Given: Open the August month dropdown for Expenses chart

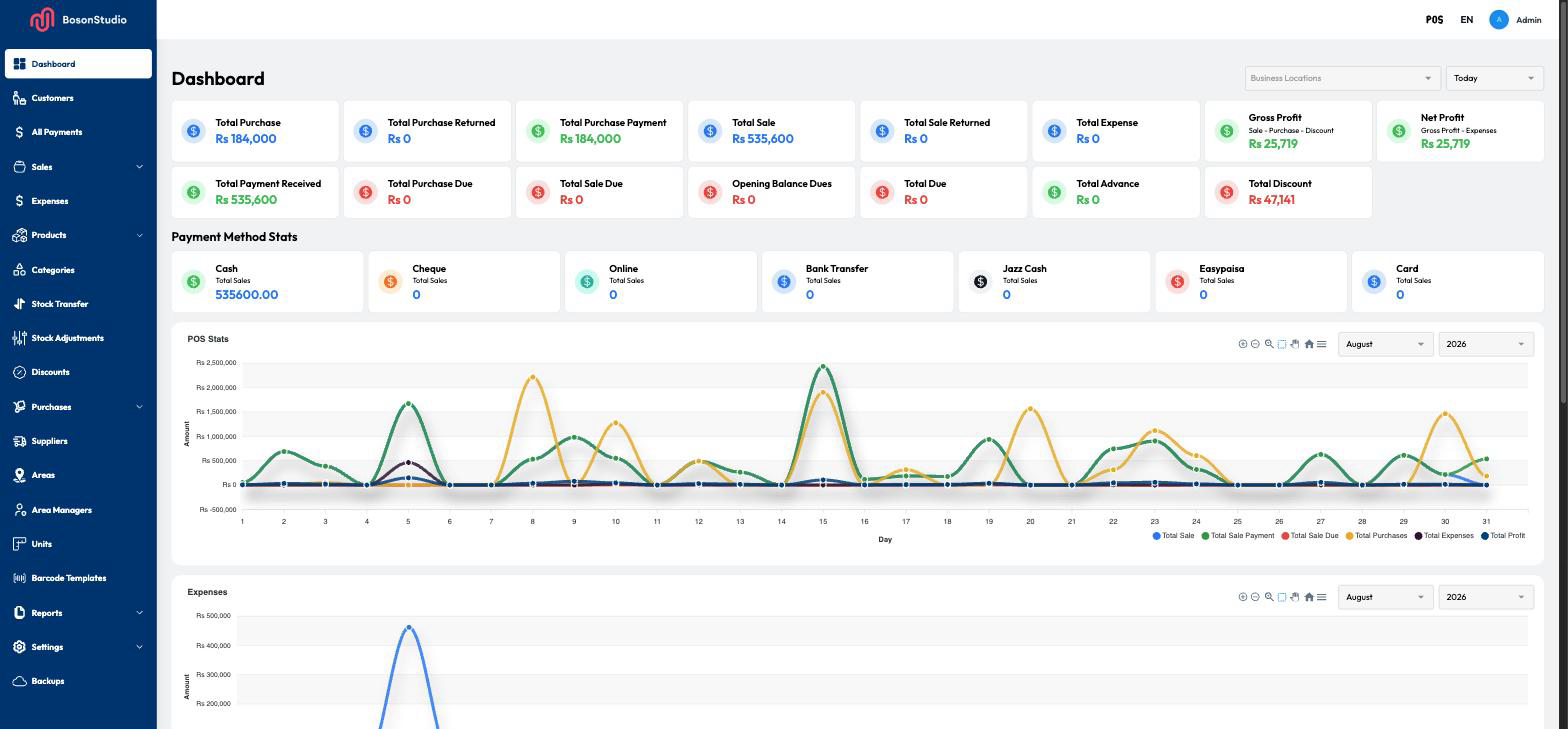Looking at the screenshot, I should pos(1385,597).
